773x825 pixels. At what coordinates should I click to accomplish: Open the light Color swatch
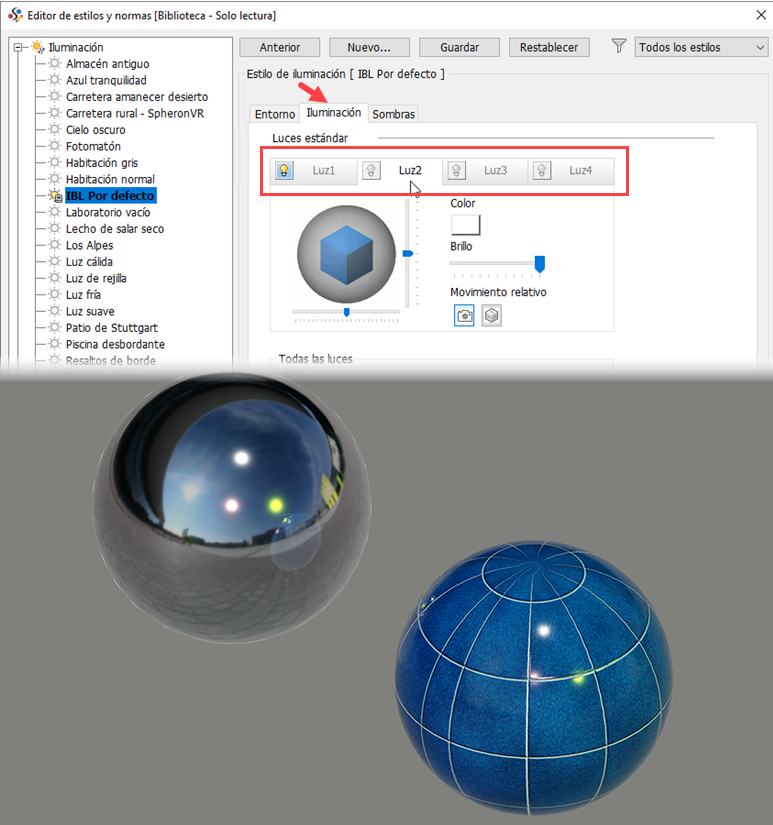point(465,225)
